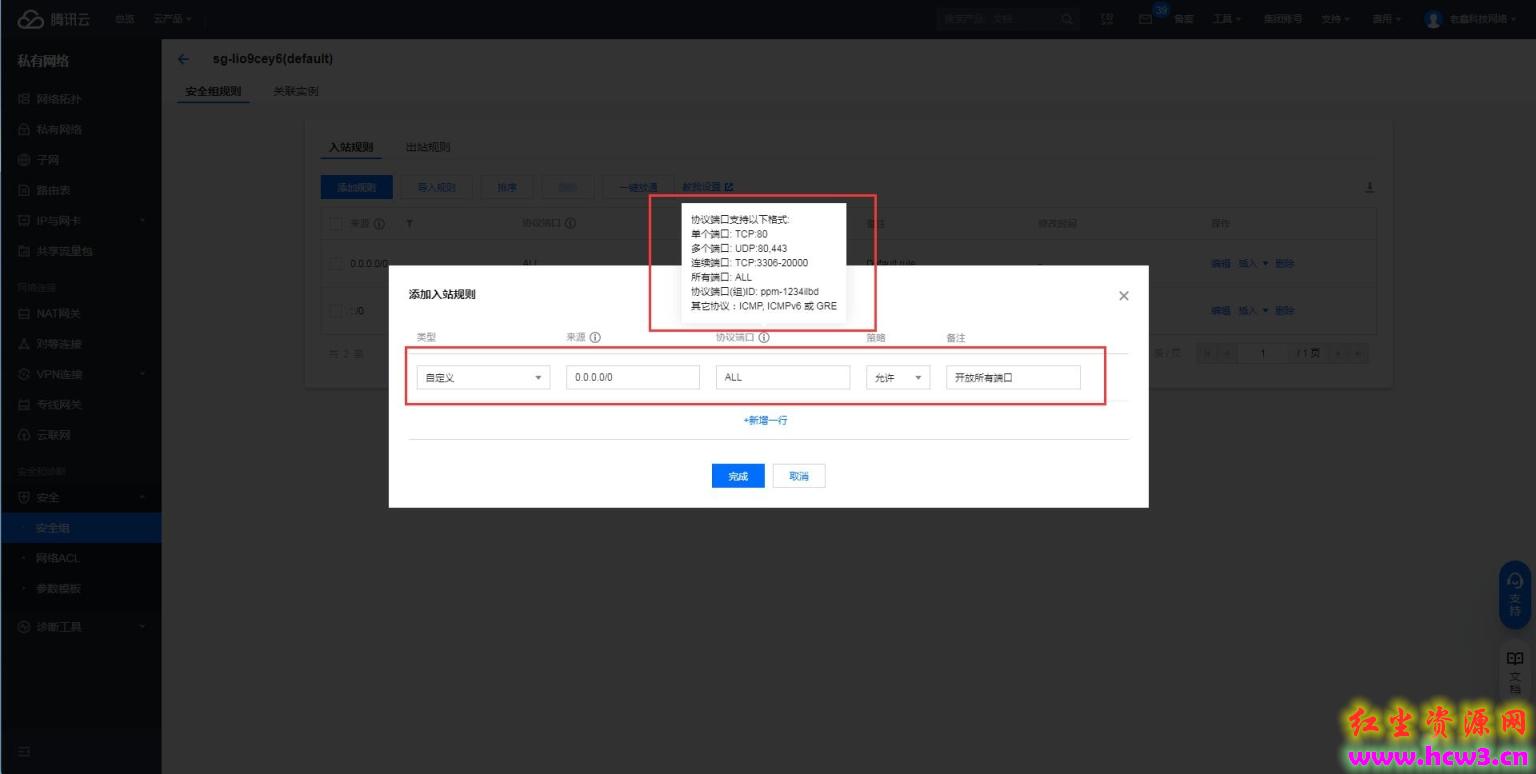Click the Tencent Cloud logo
Screen dimensions: 1536x774
point(54,19)
